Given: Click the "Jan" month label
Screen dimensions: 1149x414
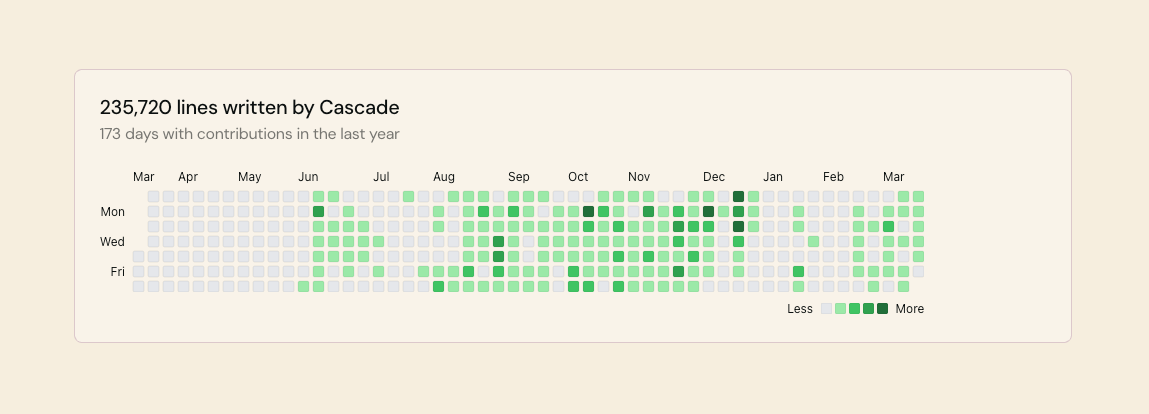Looking at the screenshot, I should [x=773, y=177].
